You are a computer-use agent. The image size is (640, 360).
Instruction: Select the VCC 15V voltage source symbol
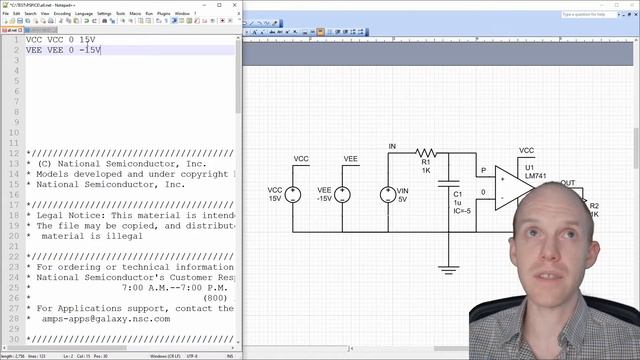[293, 195]
